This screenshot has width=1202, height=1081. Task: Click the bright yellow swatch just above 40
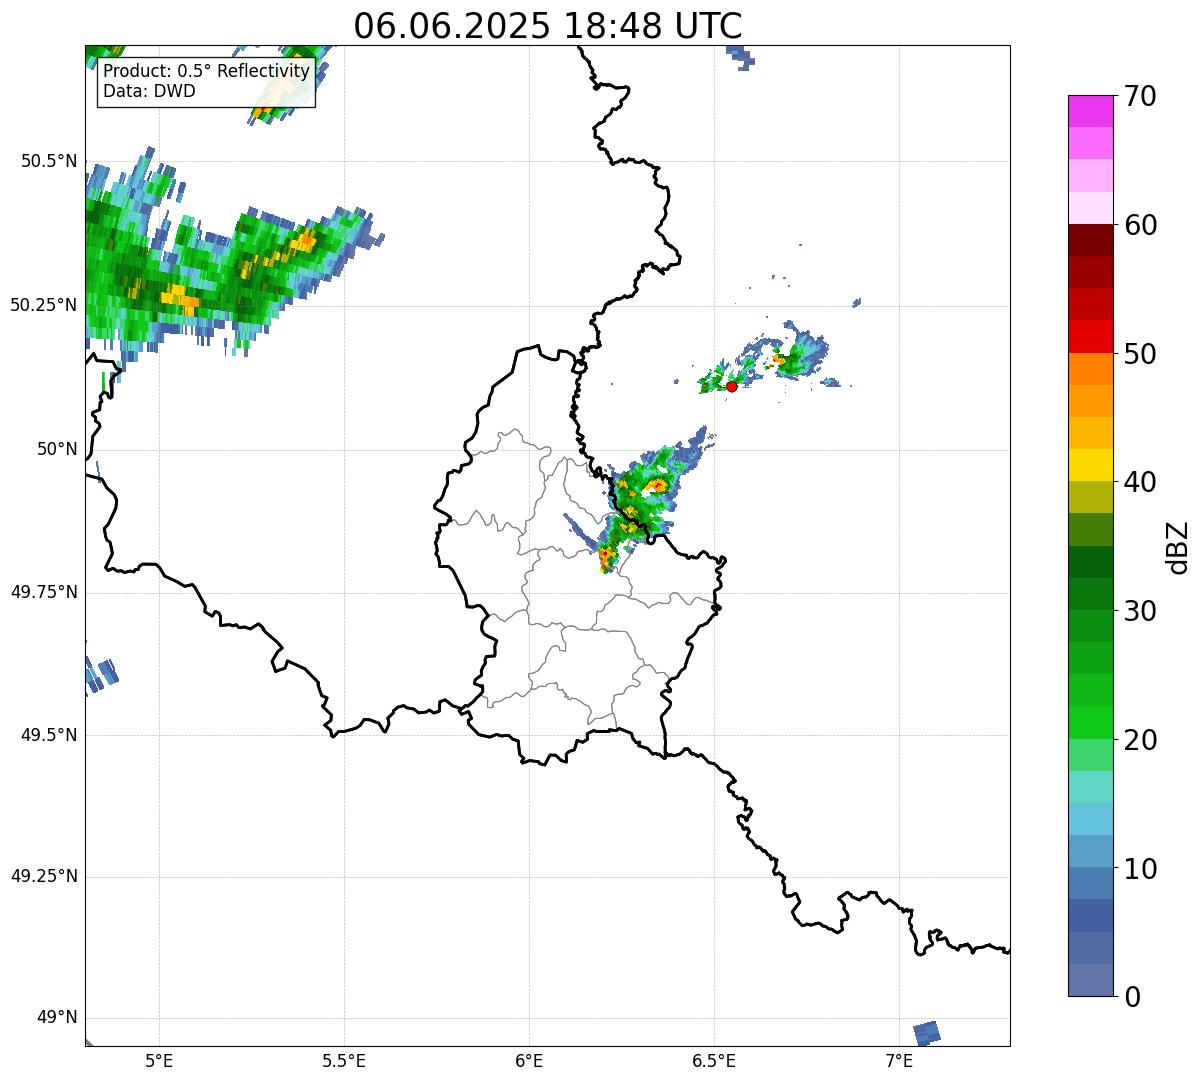[x=1091, y=465]
